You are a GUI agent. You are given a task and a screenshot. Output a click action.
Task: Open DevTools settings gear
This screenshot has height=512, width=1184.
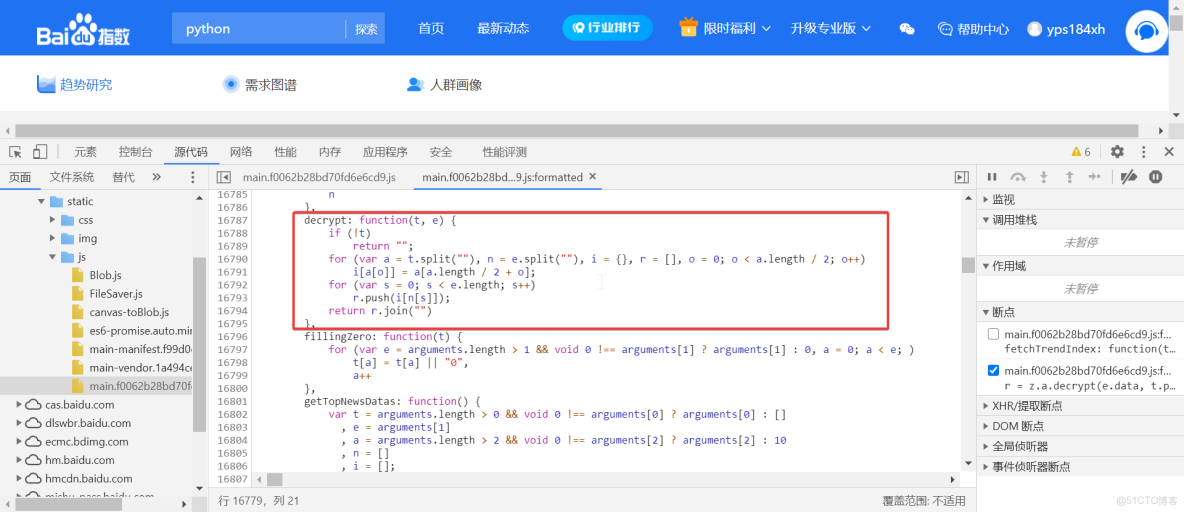coord(1118,152)
